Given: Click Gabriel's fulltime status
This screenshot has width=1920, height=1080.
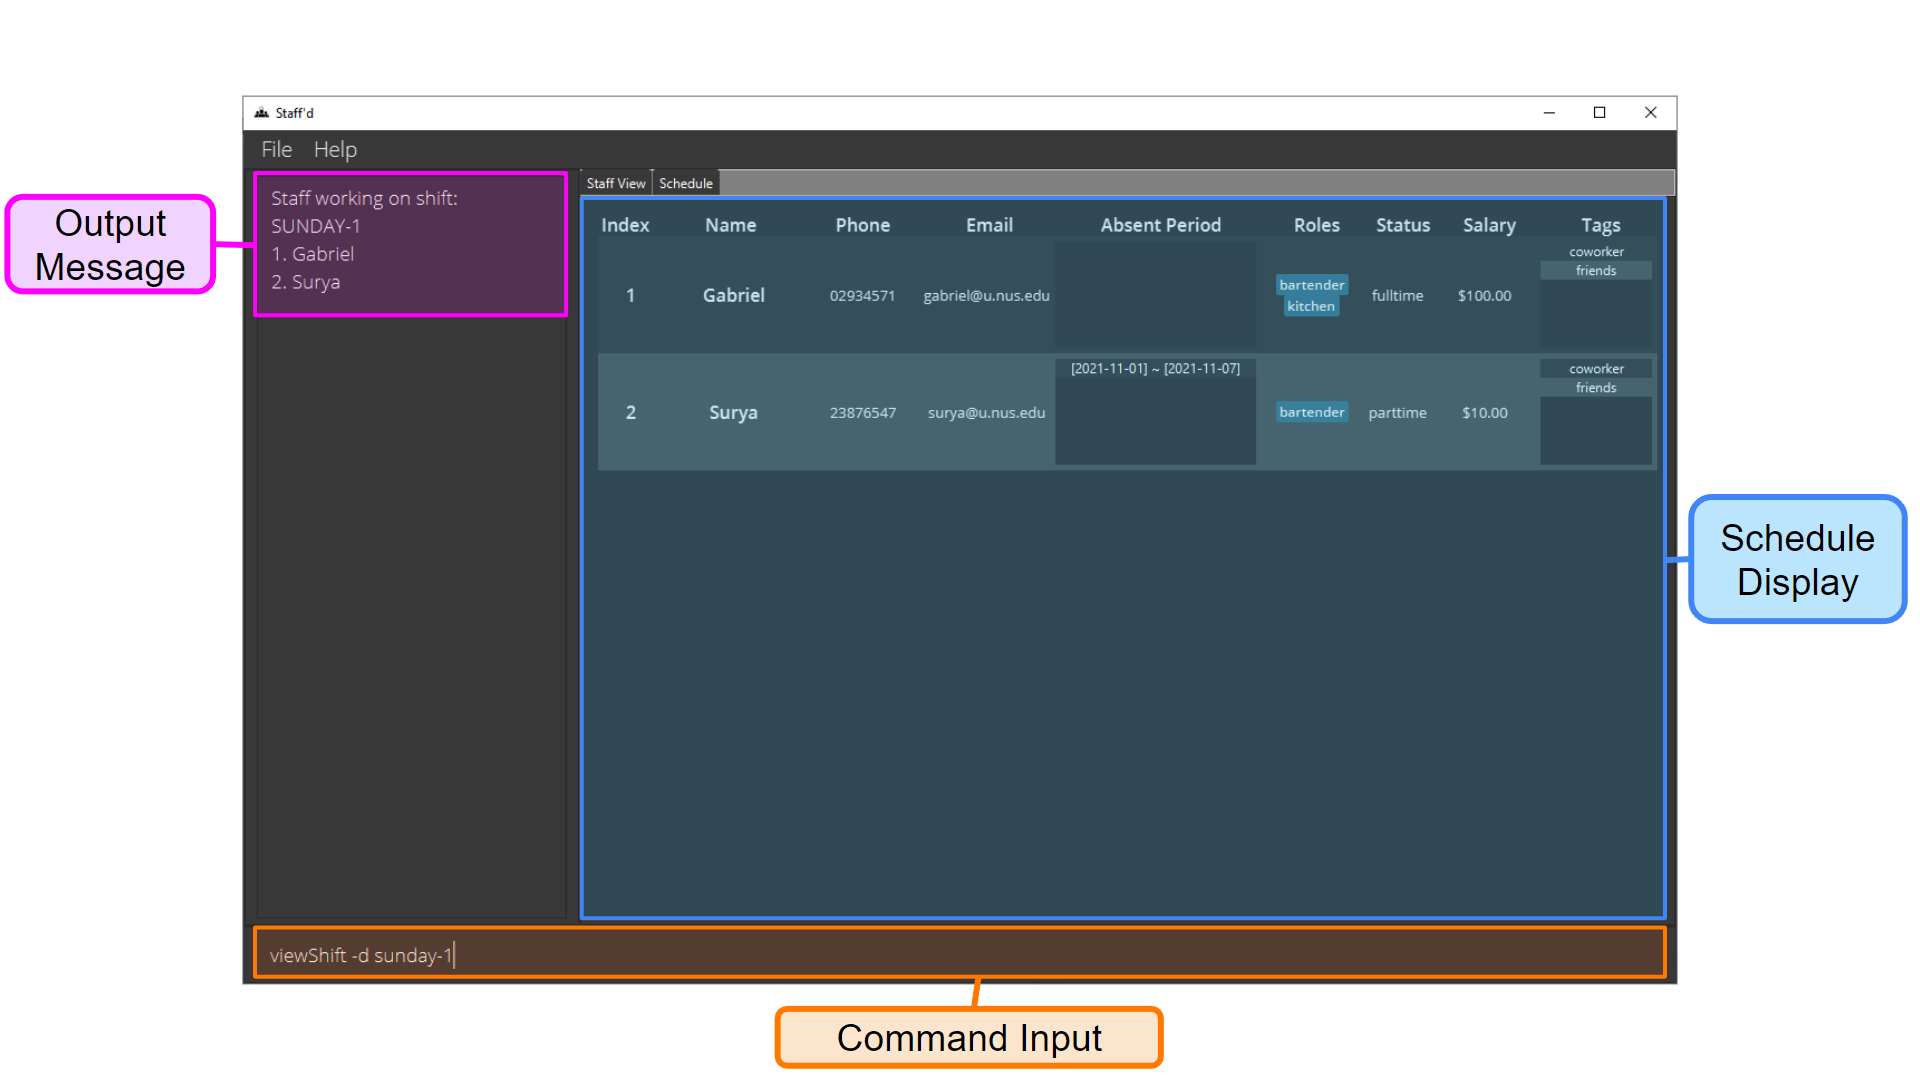Looking at the screenshot, I should tap(1397, 296).
